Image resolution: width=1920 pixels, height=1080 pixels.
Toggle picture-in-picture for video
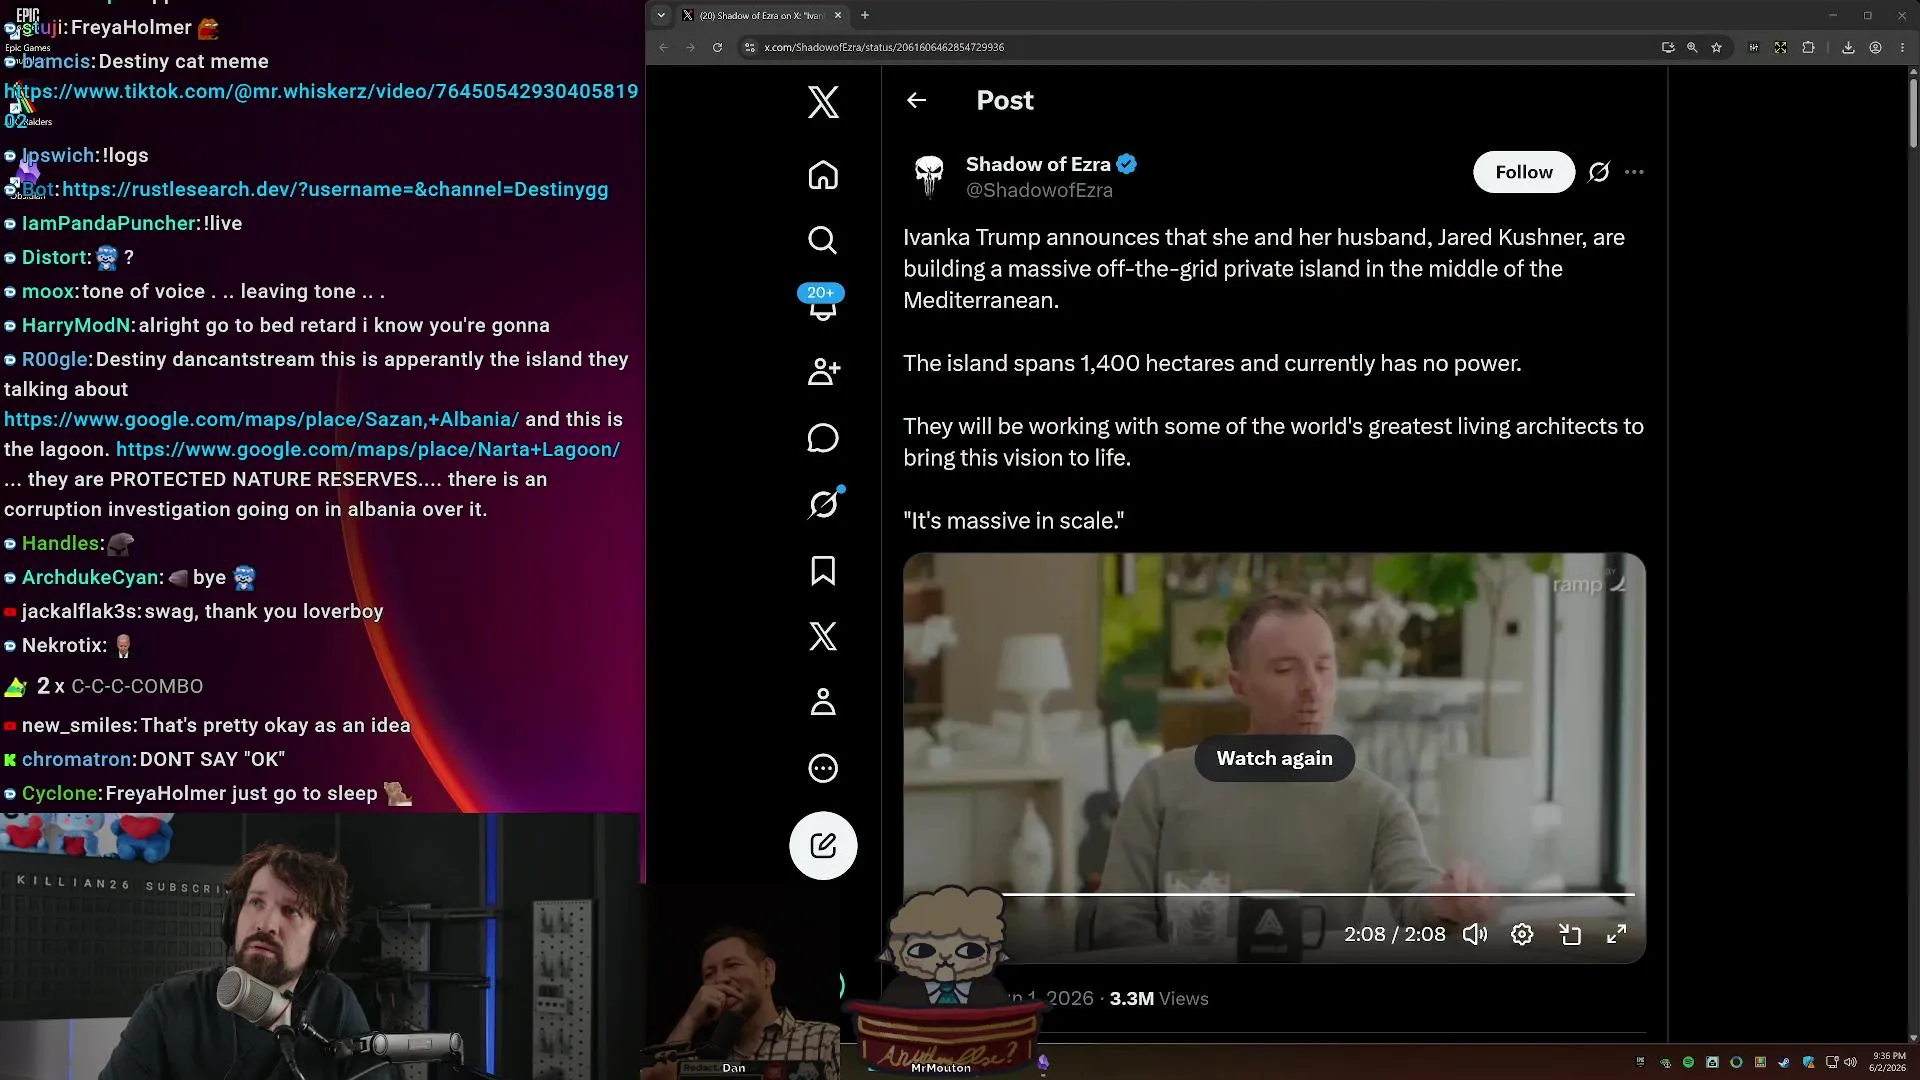(x=1570, y=934)
